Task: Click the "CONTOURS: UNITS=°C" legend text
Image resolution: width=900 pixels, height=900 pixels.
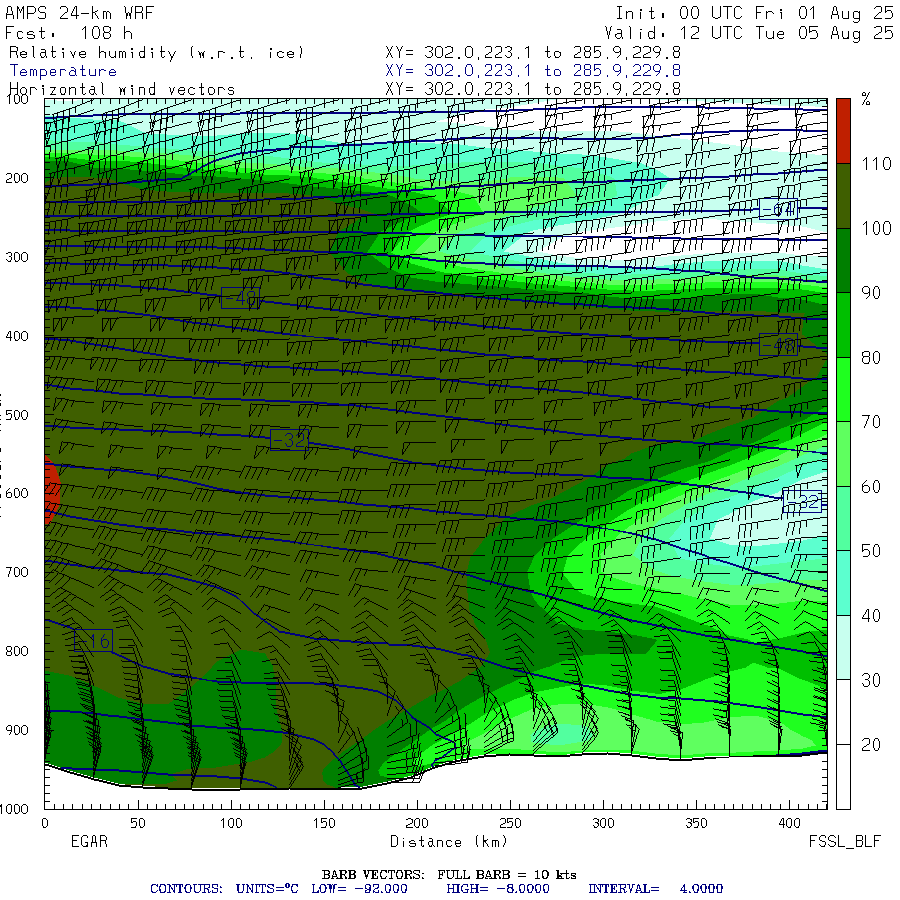Action: tap(224, 889)
